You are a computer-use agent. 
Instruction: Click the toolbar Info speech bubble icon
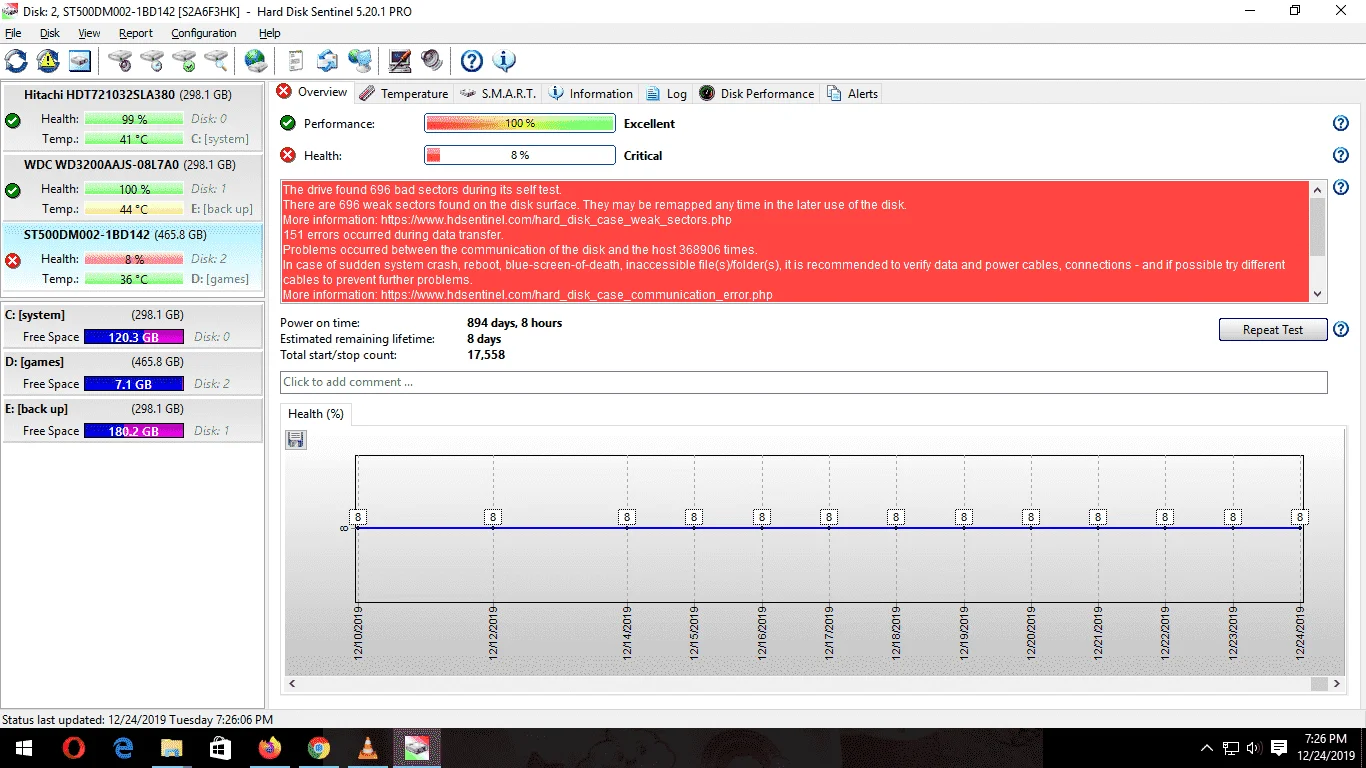pos(504,61)
